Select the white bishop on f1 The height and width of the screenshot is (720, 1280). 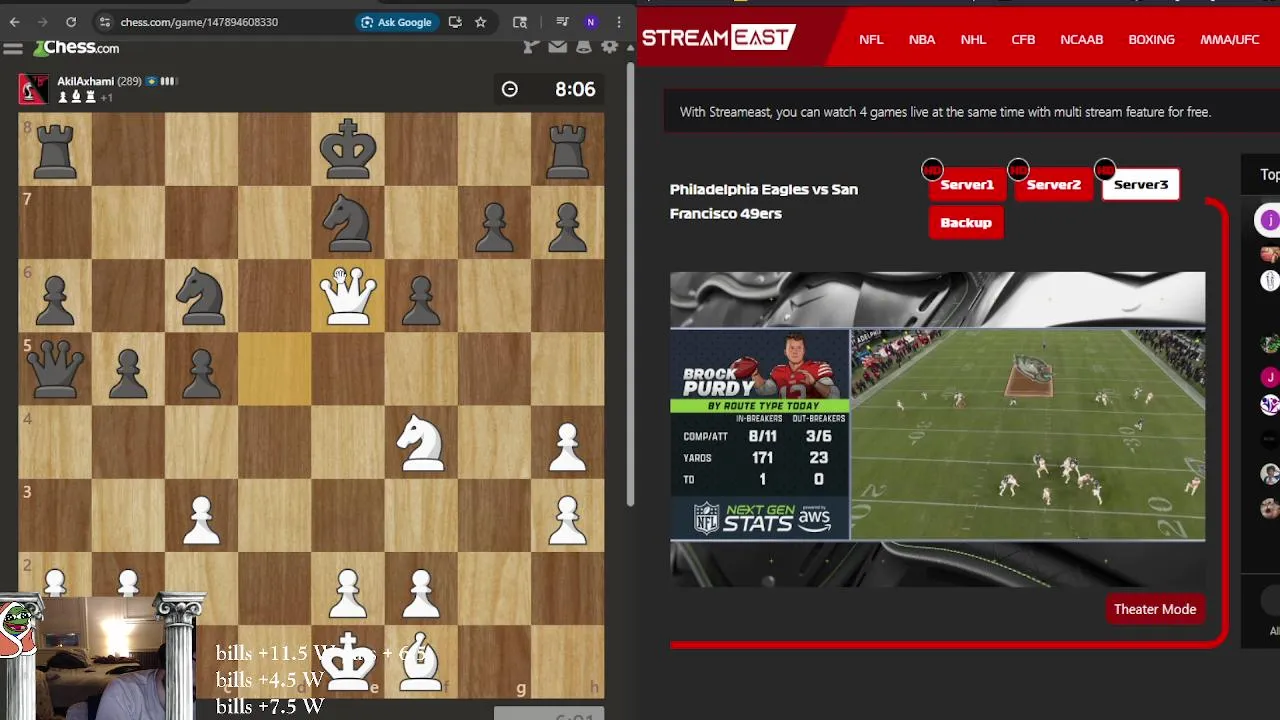(x=421, y=661)
